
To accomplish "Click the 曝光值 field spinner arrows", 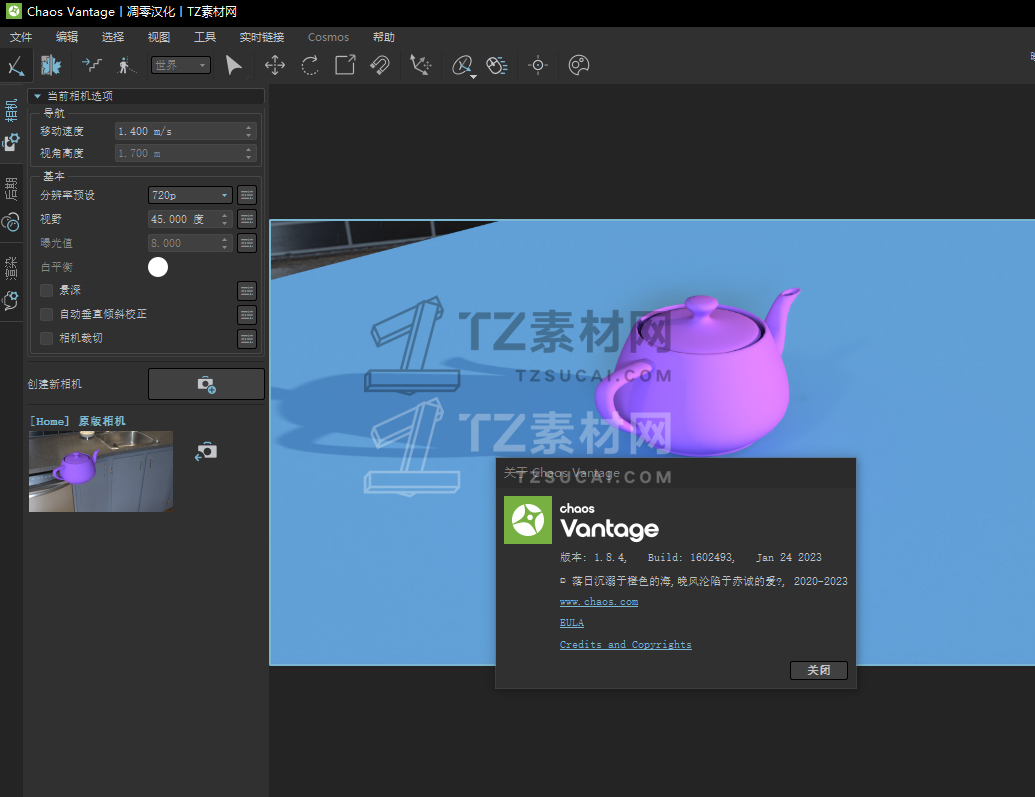I will (224, 243).
